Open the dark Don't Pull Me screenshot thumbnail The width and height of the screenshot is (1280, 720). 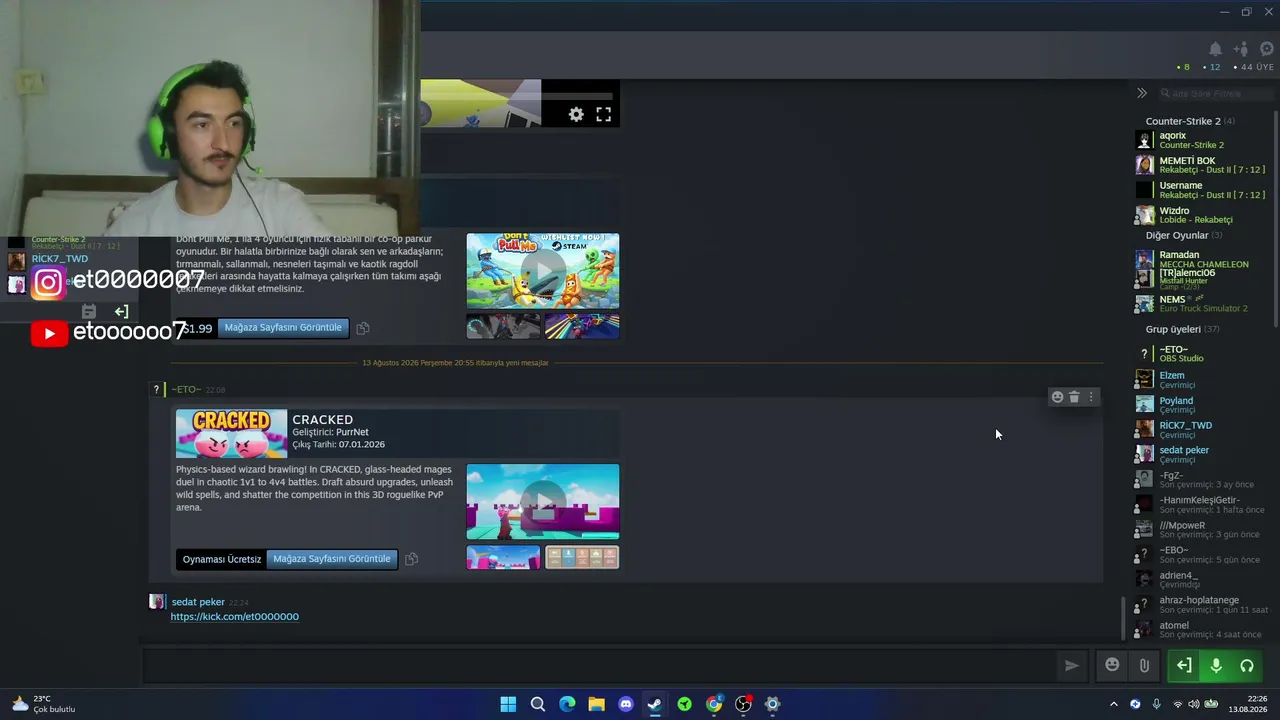503,326
